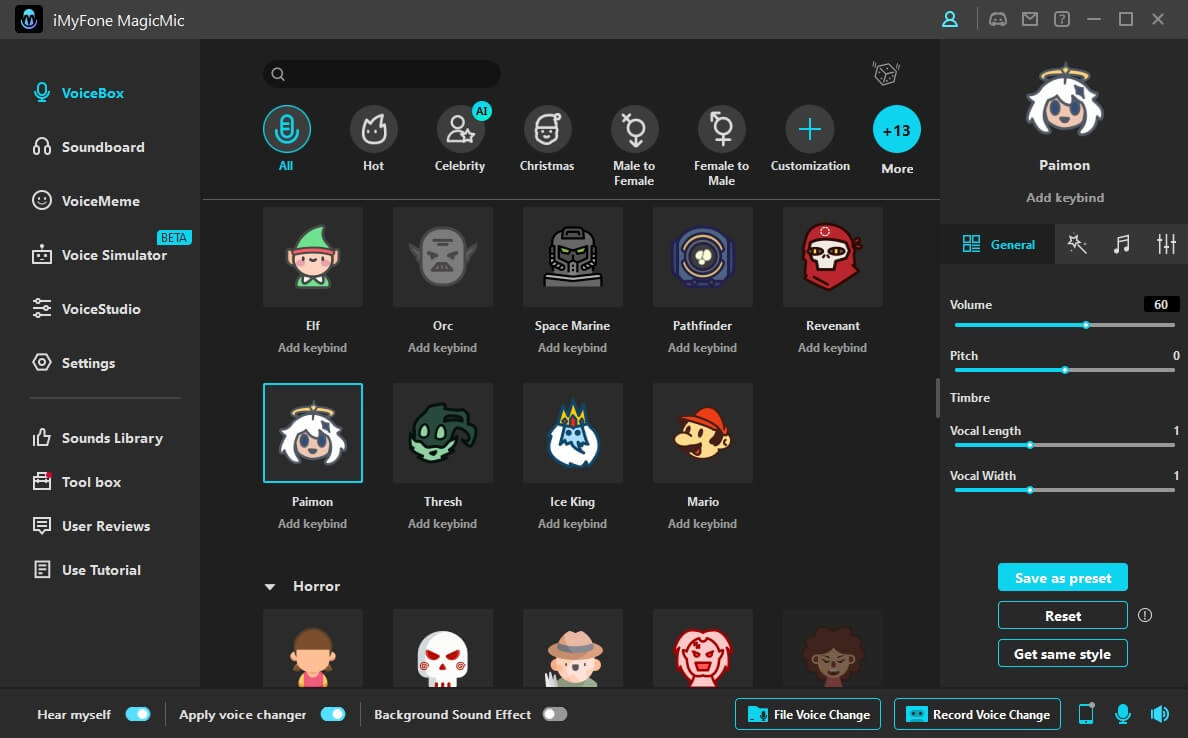
Task: Click the Volume value box showing 60
Action: [x=1161, y=305]
